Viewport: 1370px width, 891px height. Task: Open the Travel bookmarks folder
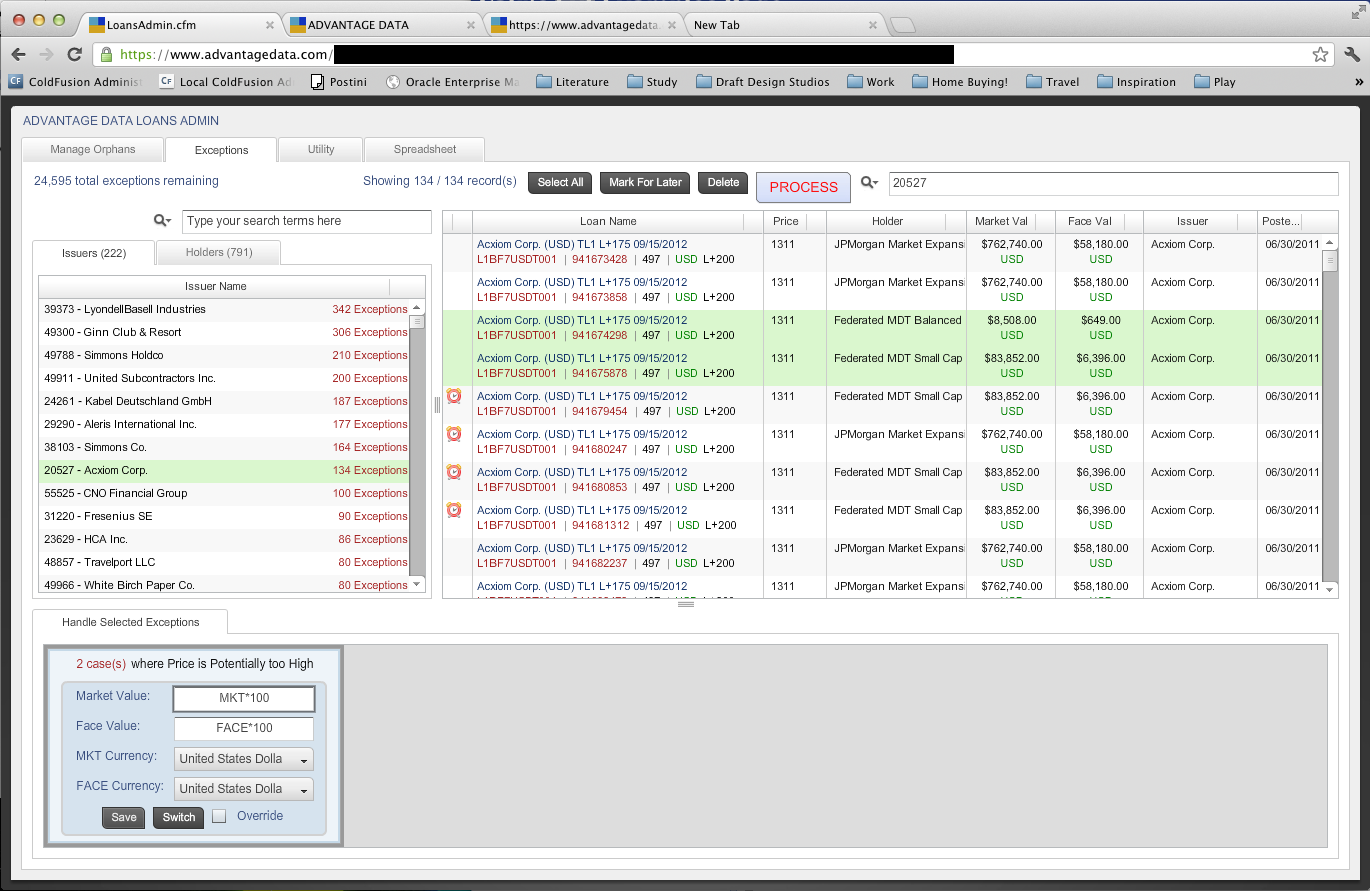click(x=1052, y=82)
